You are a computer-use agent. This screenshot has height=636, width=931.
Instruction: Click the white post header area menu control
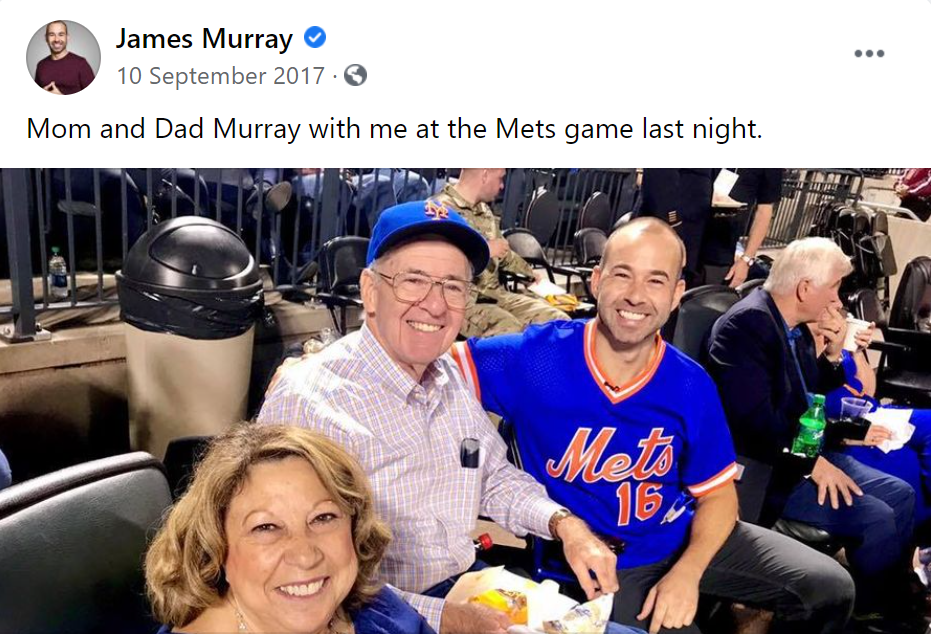click(x=871, y=54)
